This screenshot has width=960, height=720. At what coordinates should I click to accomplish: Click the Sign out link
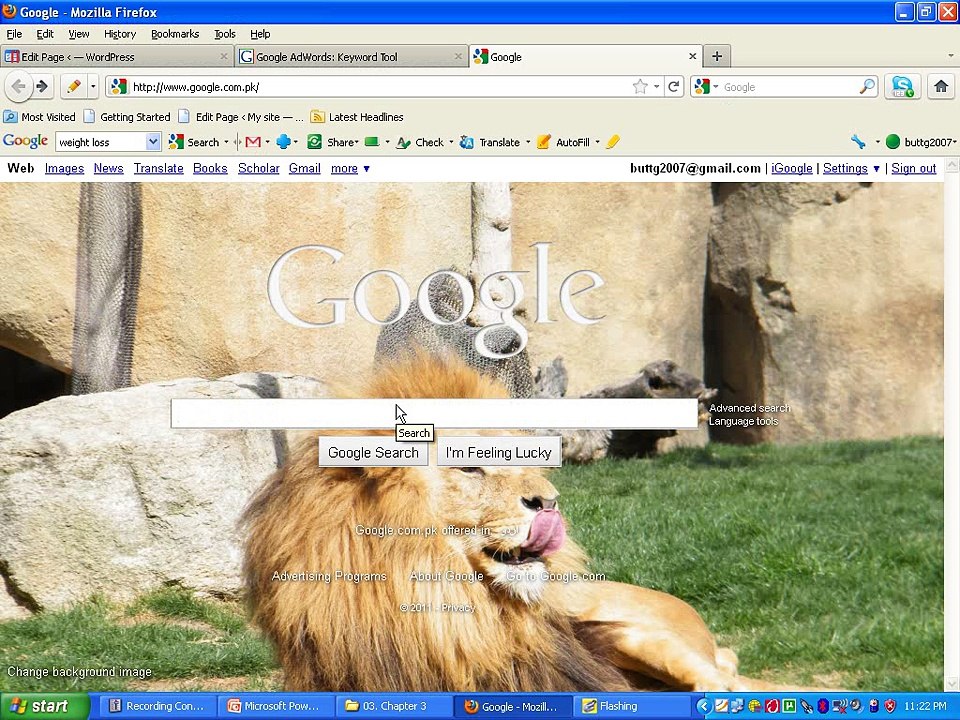point(913,168)
